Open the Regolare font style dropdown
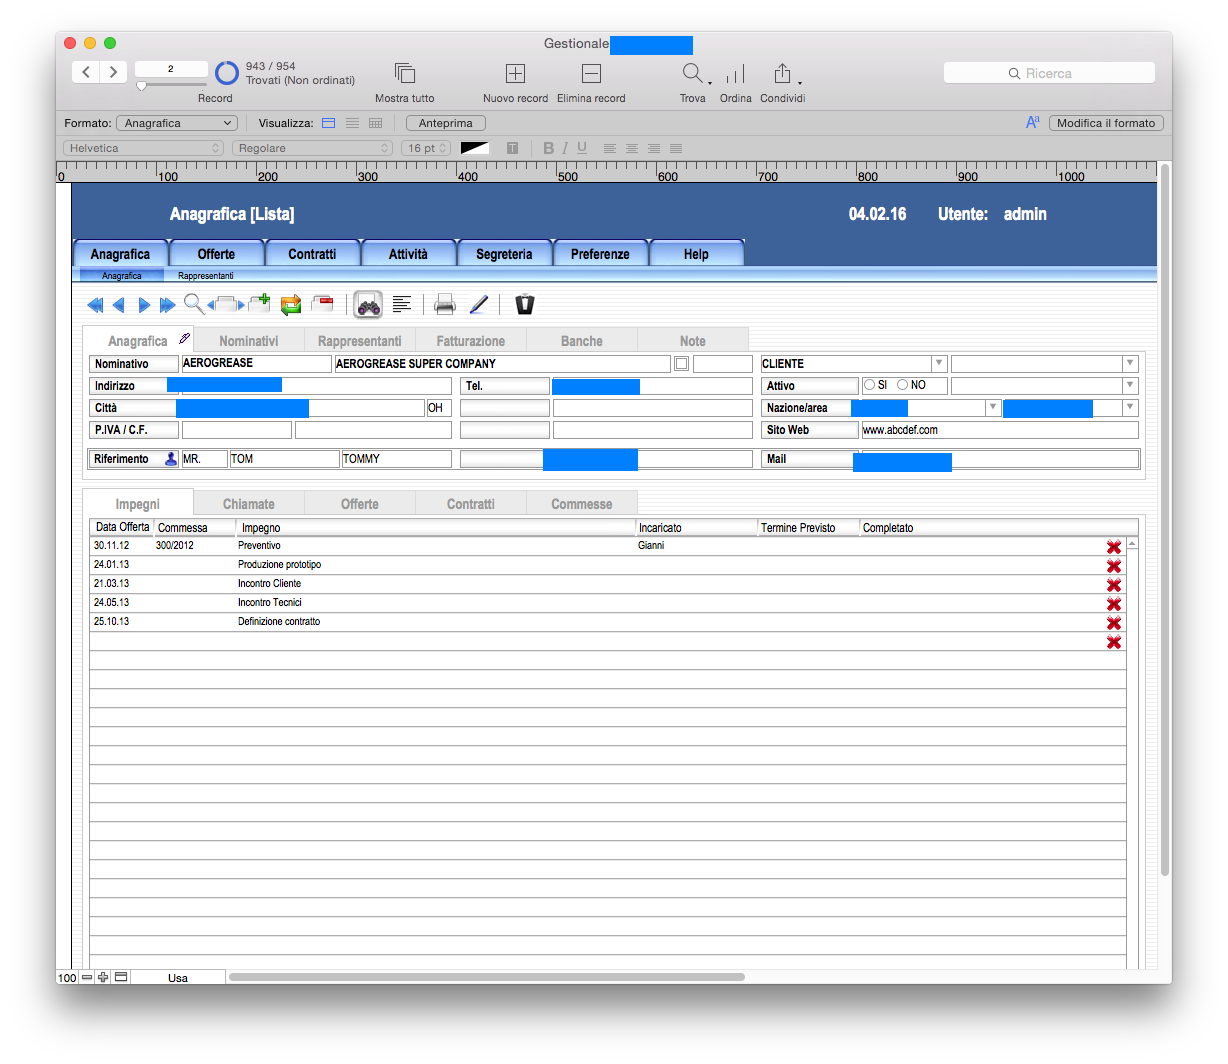Image resolution: width=1228 pixels, height=1064 pixels. 313,148
